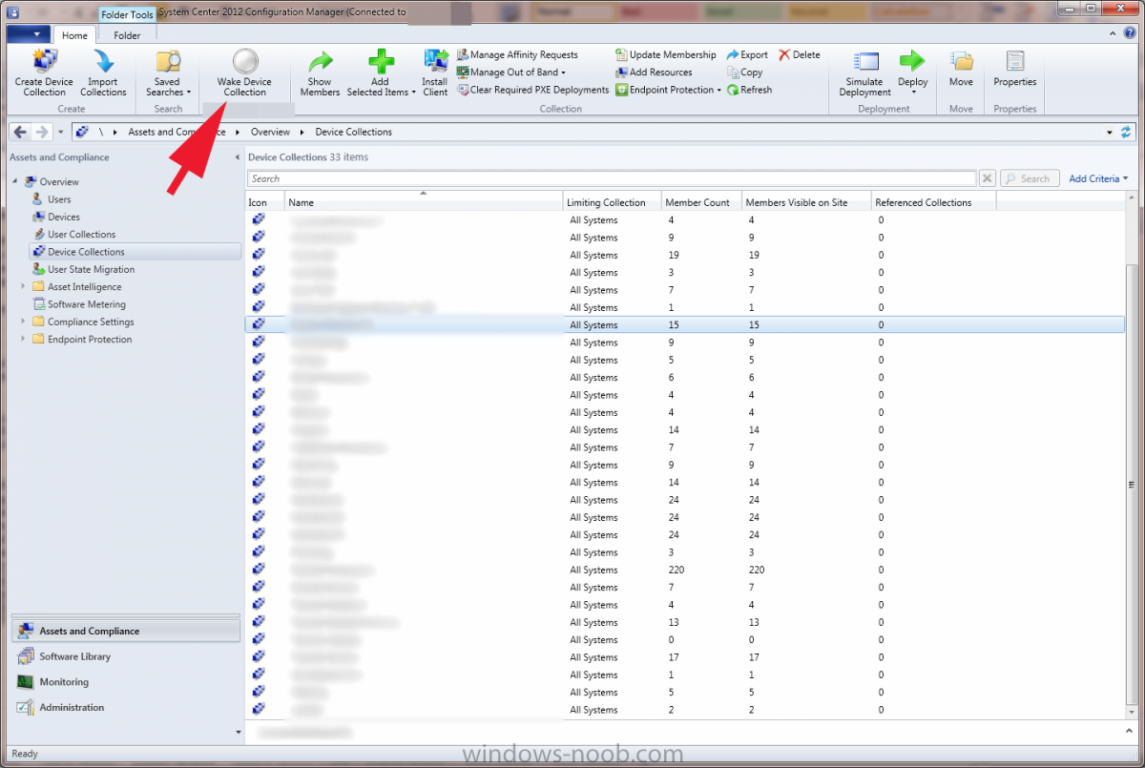Screen dimensions: 1145x768
Task: Click the Create Device Collection icon
Action: coord(44,72)
